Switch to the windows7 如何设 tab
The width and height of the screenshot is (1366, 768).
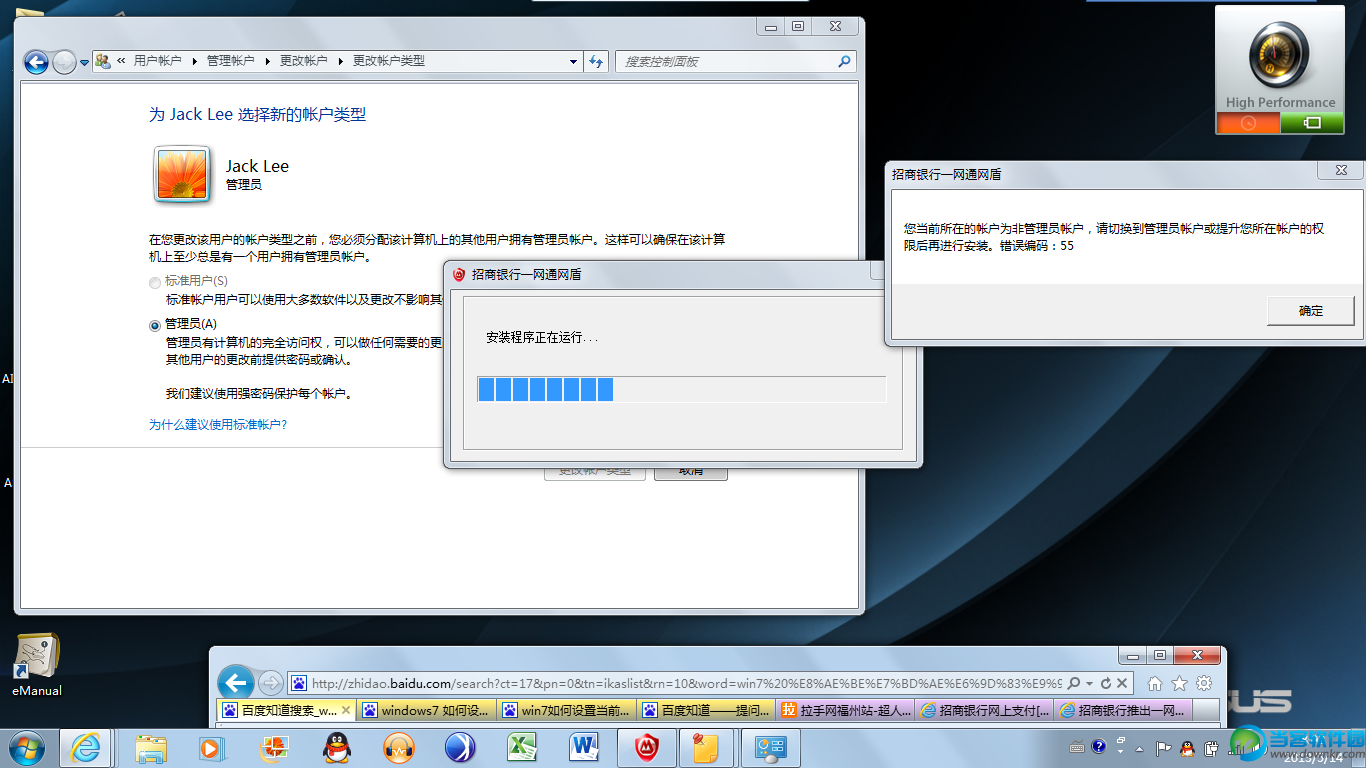(x=426, y=711)
